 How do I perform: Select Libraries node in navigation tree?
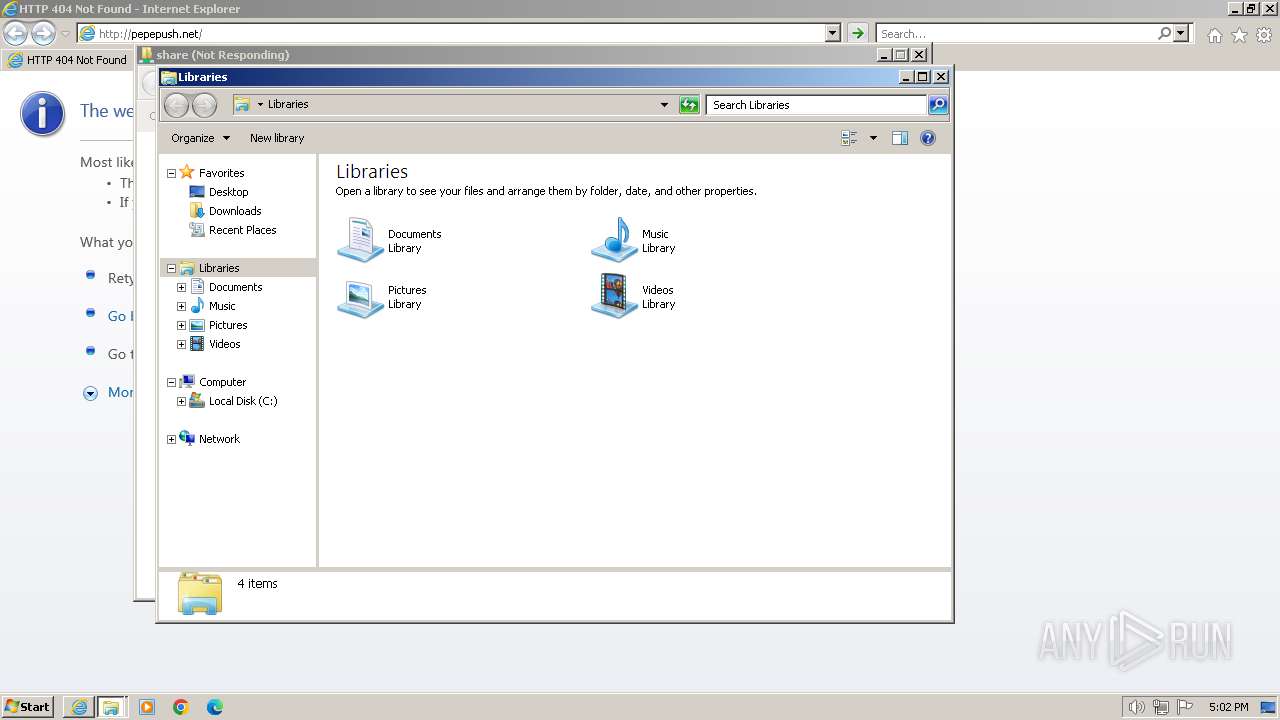pyautogui.click(x=219, y=268)
